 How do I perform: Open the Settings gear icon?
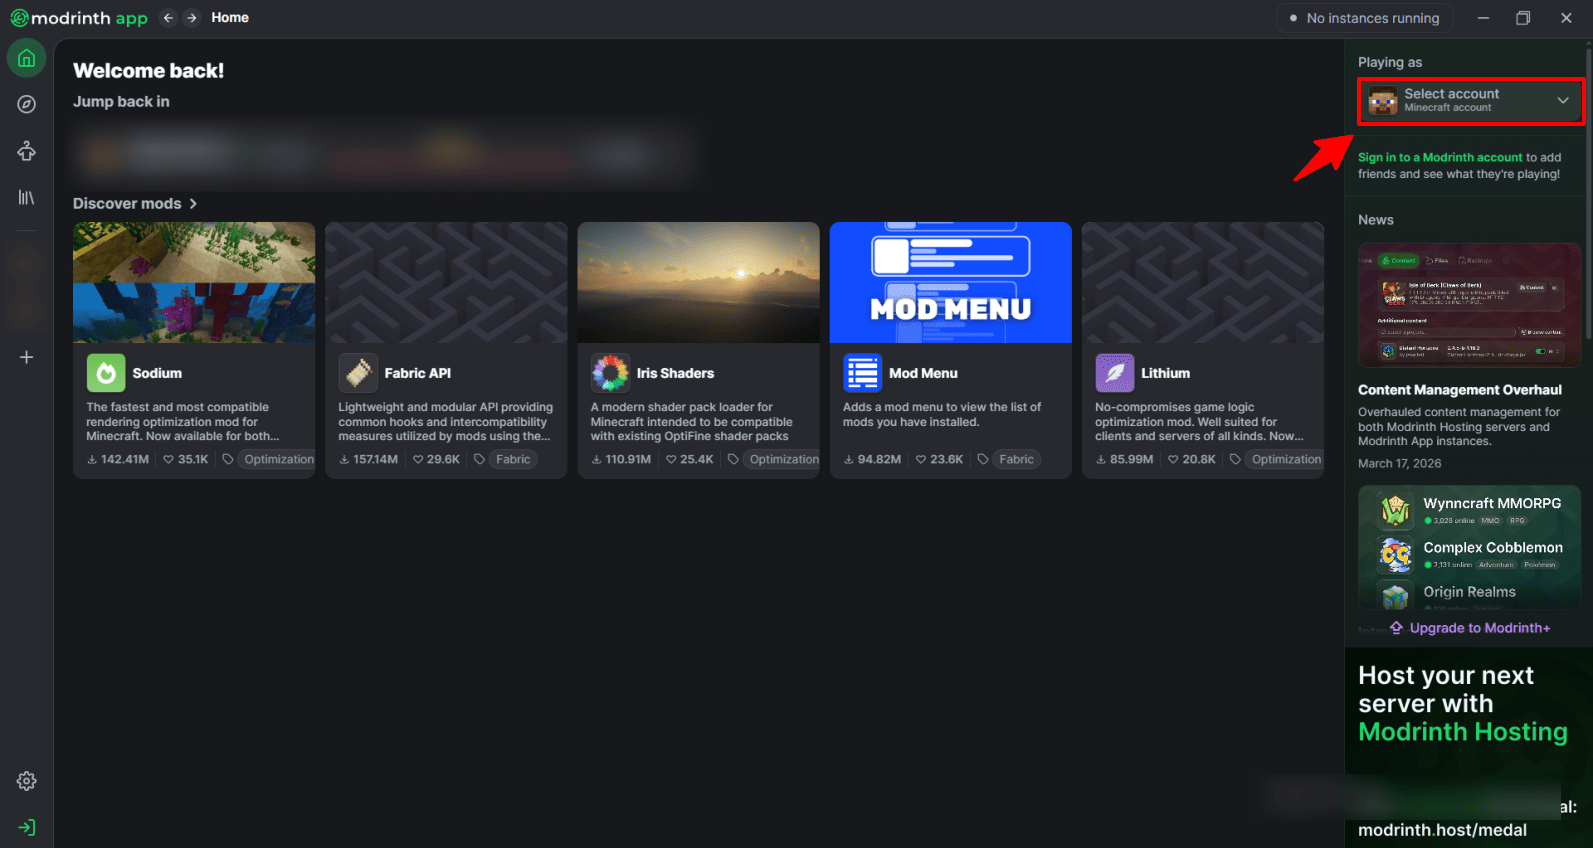coord(27,781)
